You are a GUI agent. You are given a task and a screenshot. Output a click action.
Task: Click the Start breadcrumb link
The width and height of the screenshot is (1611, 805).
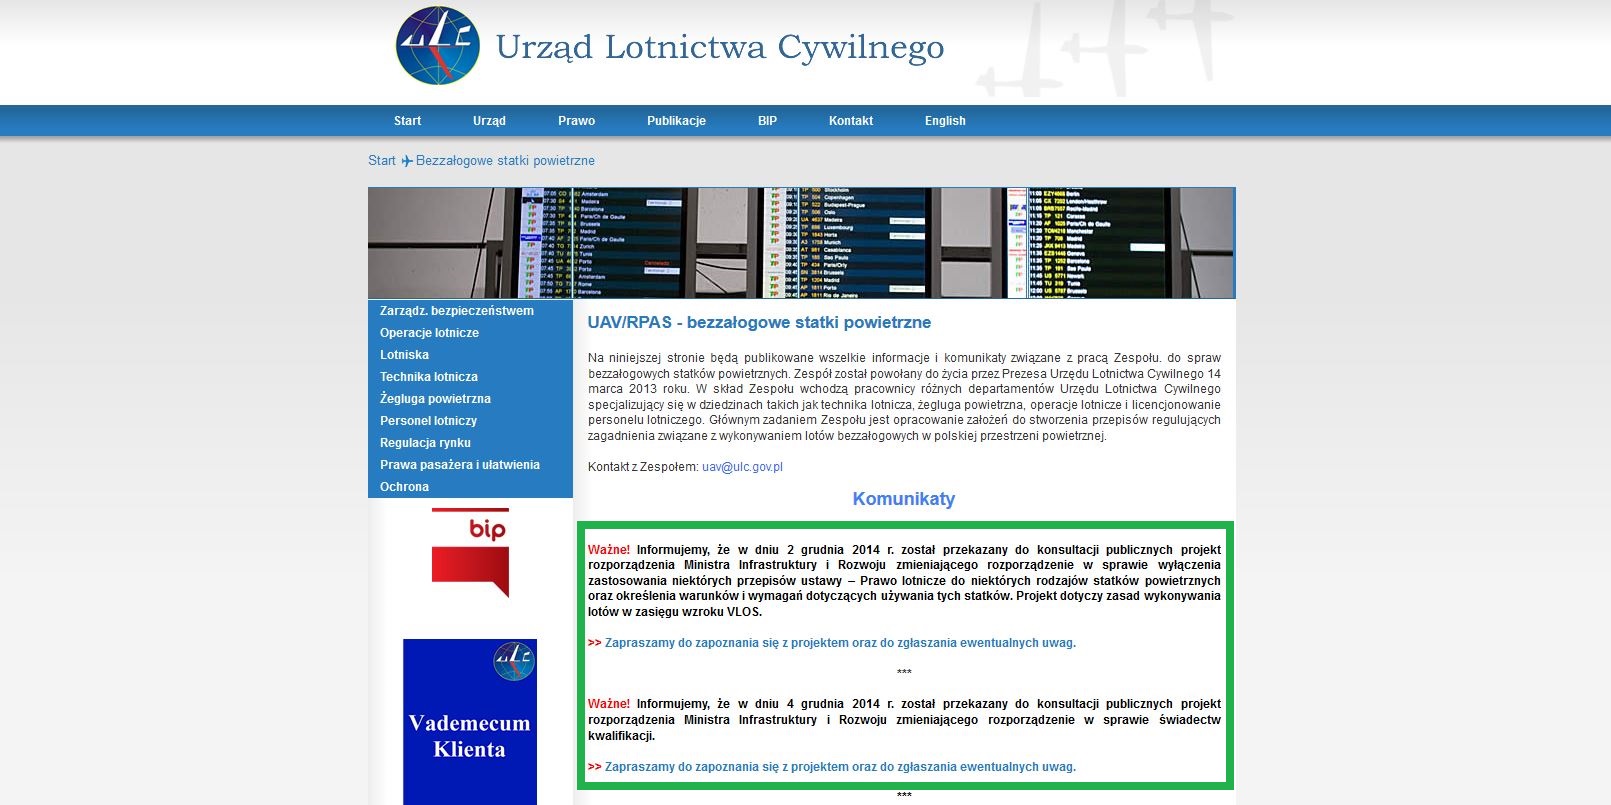tap(382, 160)
